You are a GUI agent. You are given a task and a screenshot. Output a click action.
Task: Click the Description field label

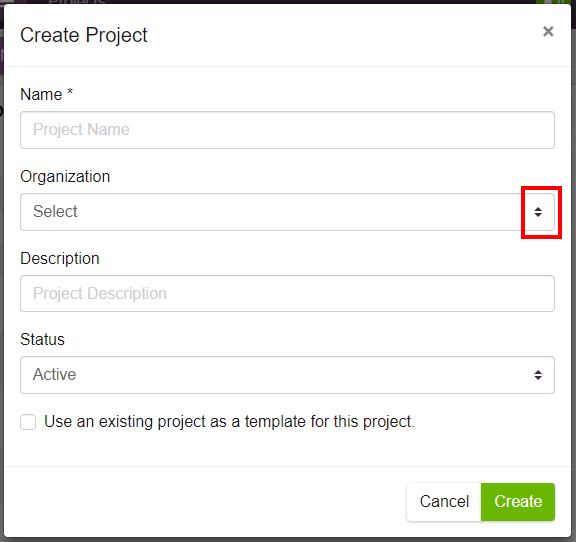point(60,259)
